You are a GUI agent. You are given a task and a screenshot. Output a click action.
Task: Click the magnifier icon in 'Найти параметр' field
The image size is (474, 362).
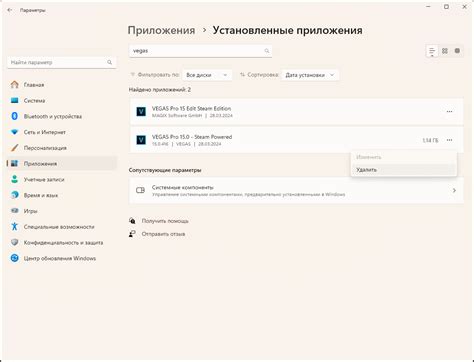click(109, 62)
